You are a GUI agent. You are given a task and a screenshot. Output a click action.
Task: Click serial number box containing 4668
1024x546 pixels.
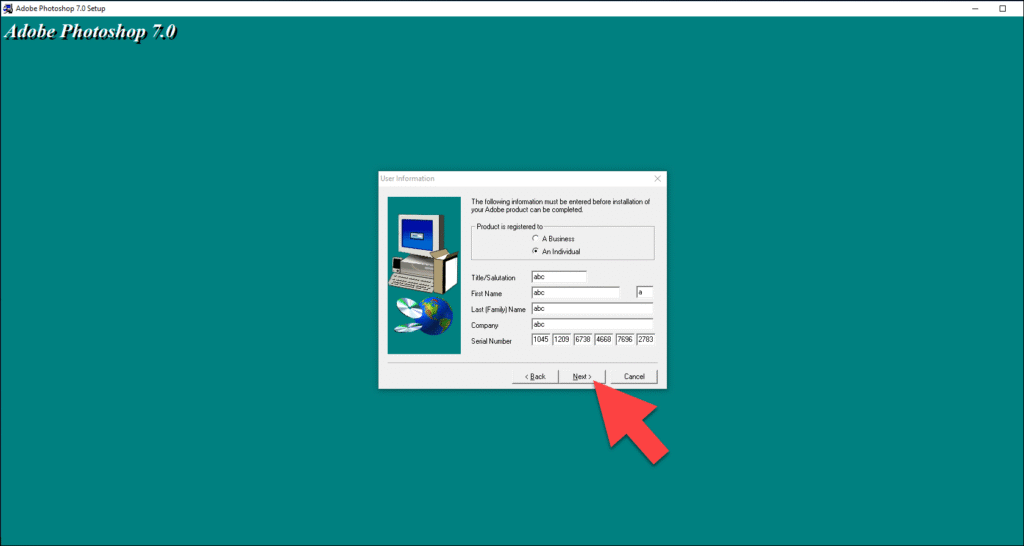pyautogui.click(x=603, y=340)
